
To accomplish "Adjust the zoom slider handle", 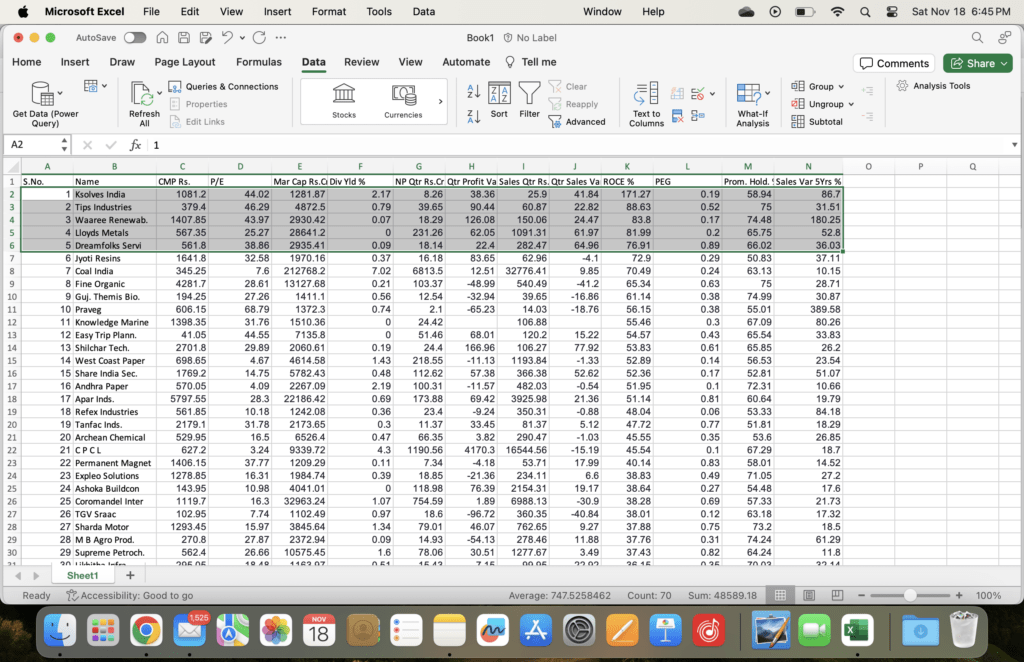I will click(910, 595).
